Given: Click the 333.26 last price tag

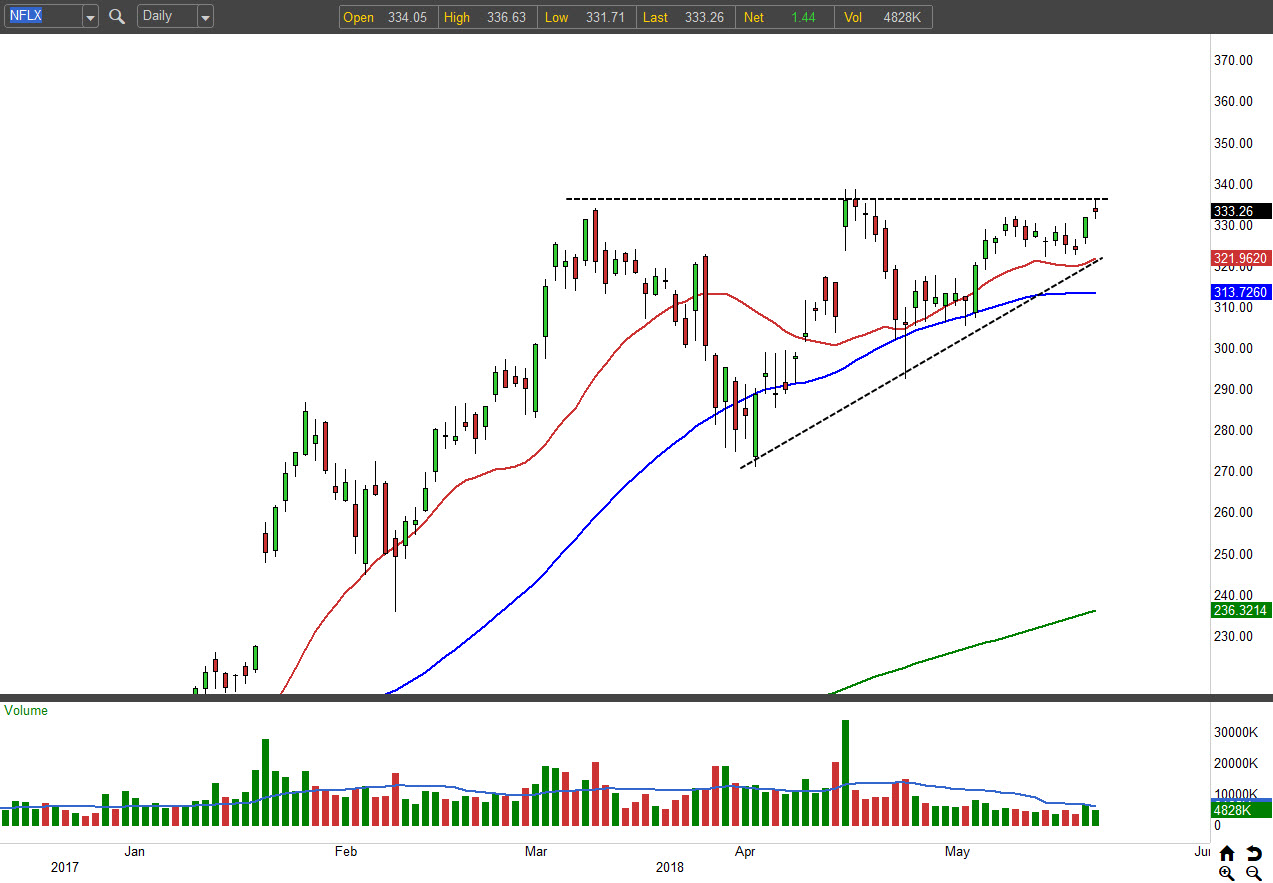Looking at the screenshot, I should (x=1241, y=211).
